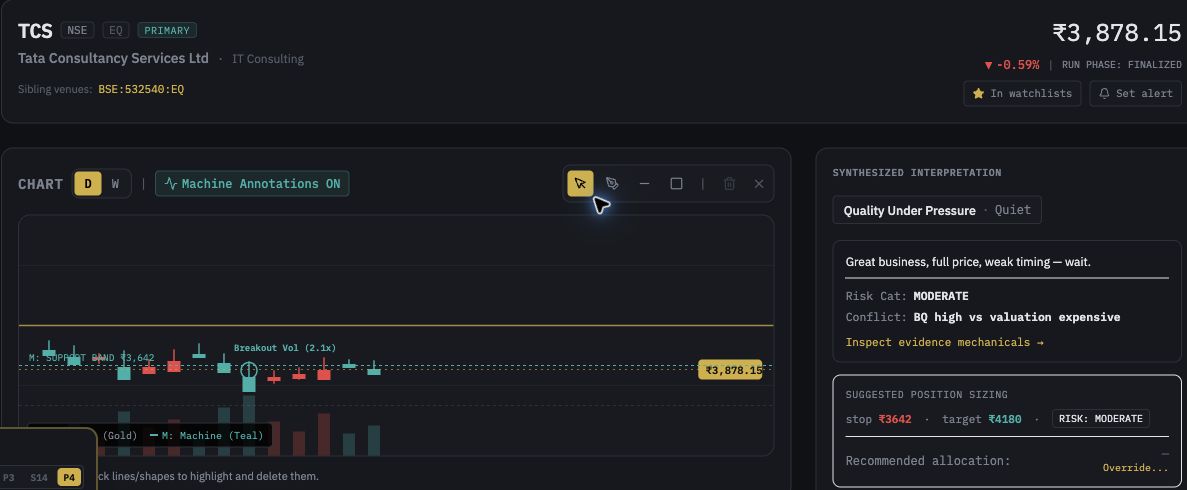The image size is (1187, 490).
Task: Click the RISK: MODERATE badge
Action: pos(1101,419)
